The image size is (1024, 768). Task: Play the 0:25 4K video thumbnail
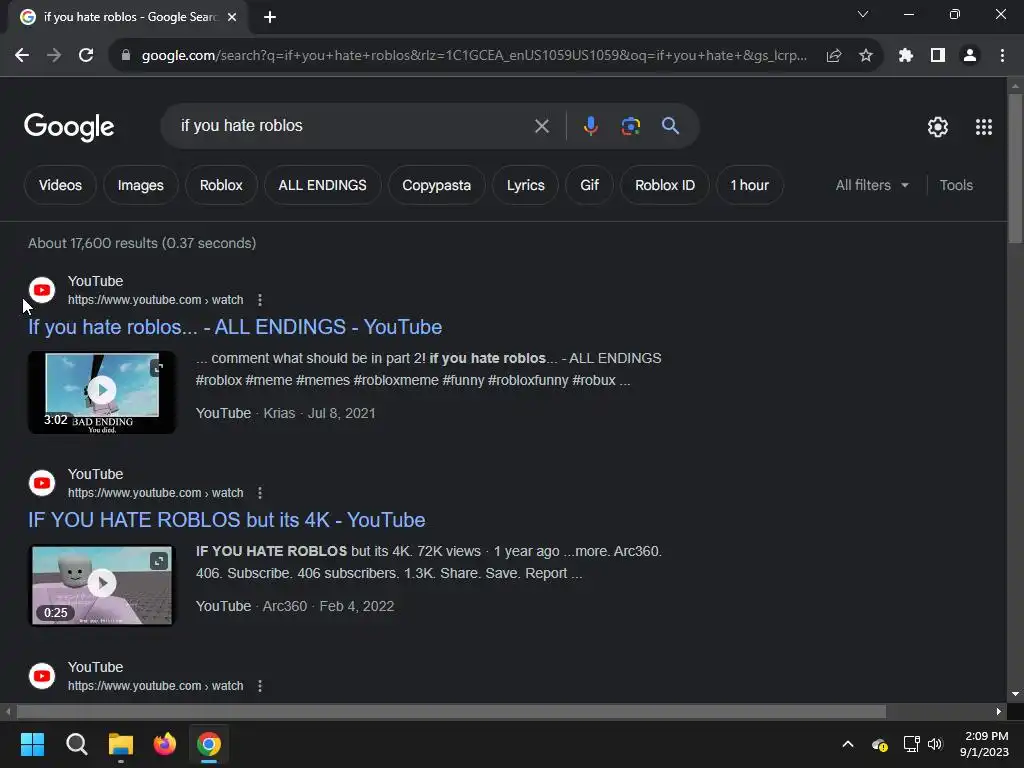102,585
